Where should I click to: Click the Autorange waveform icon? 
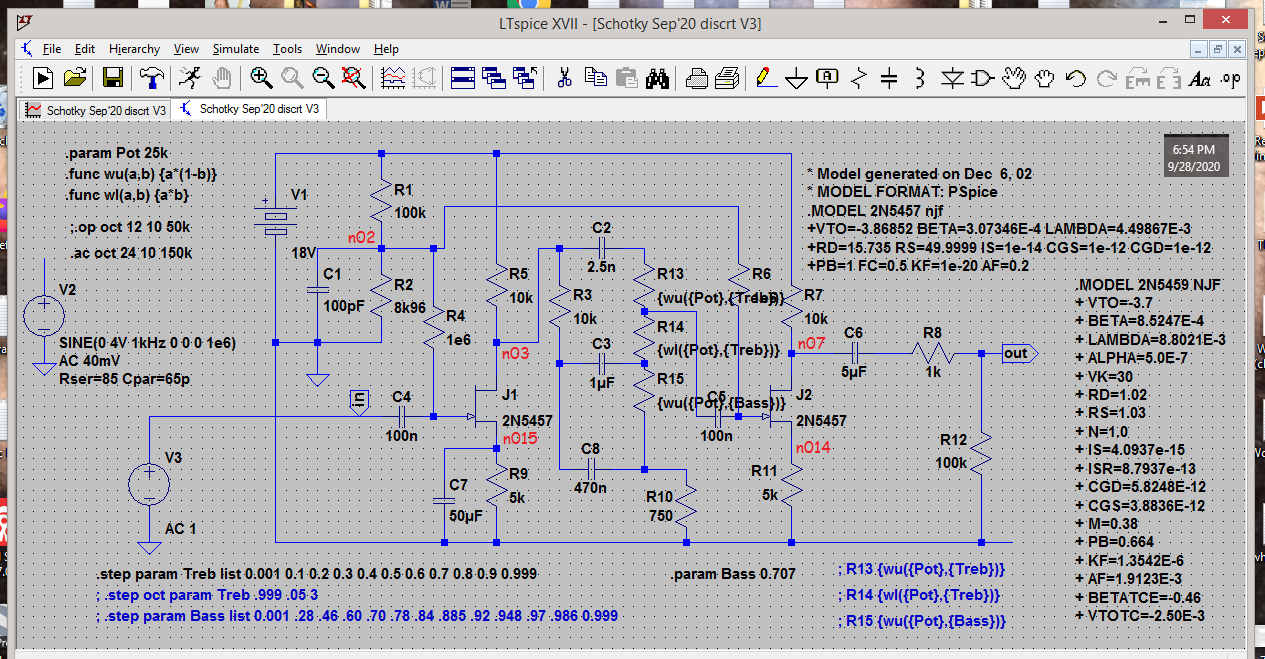(394, 77)
